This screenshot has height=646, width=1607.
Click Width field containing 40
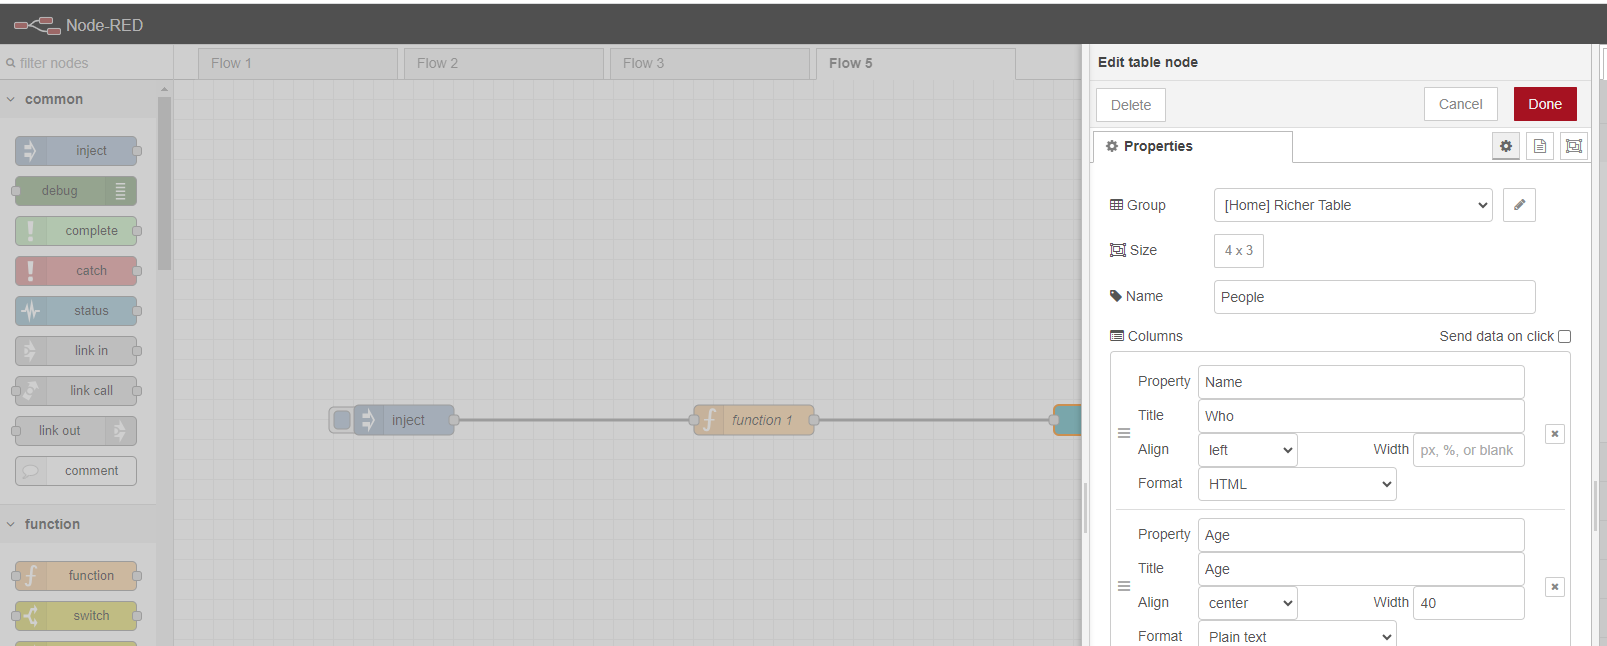1469,603
